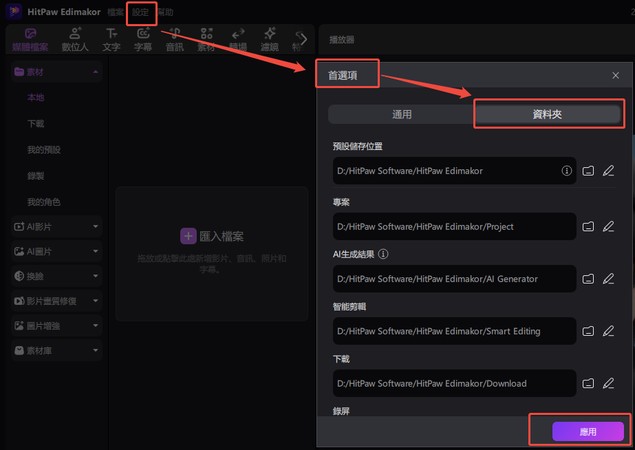Click the 應用 apply button
The width and height of the screenshot is (635, 450).
[x=588, y=432]
